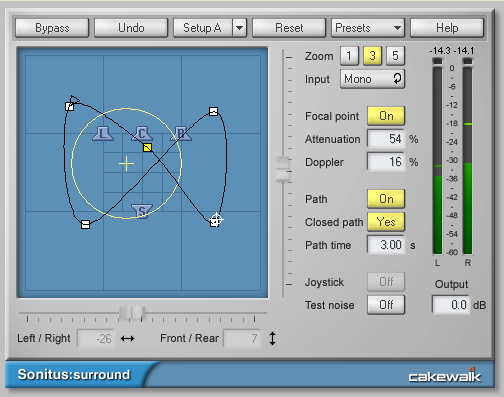Click the Setup A button

pos(202,28)
